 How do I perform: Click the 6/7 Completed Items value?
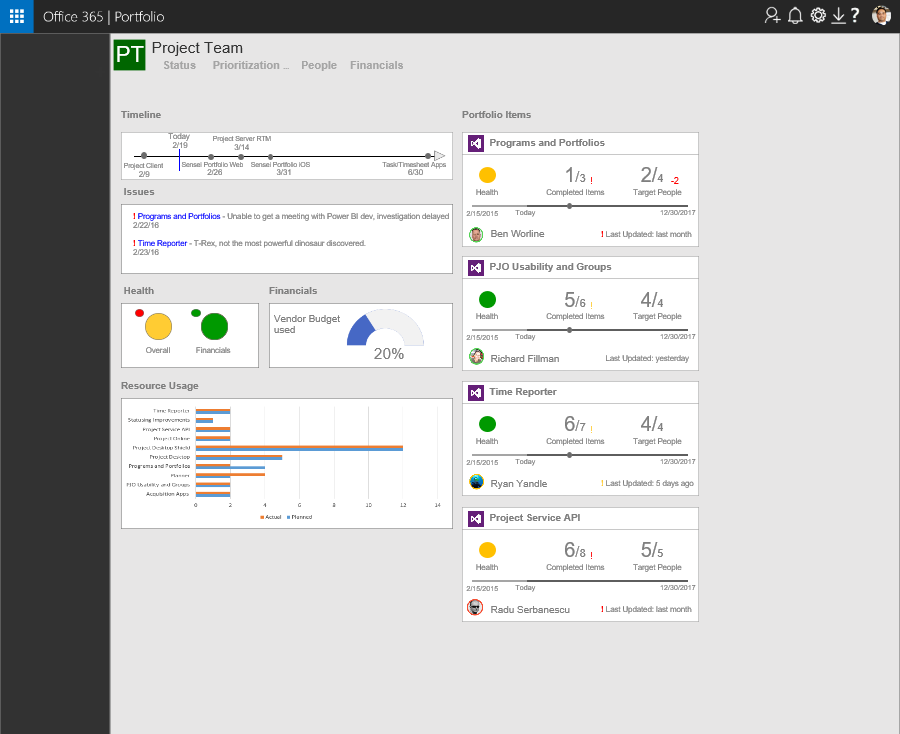(x=575, y=424)
